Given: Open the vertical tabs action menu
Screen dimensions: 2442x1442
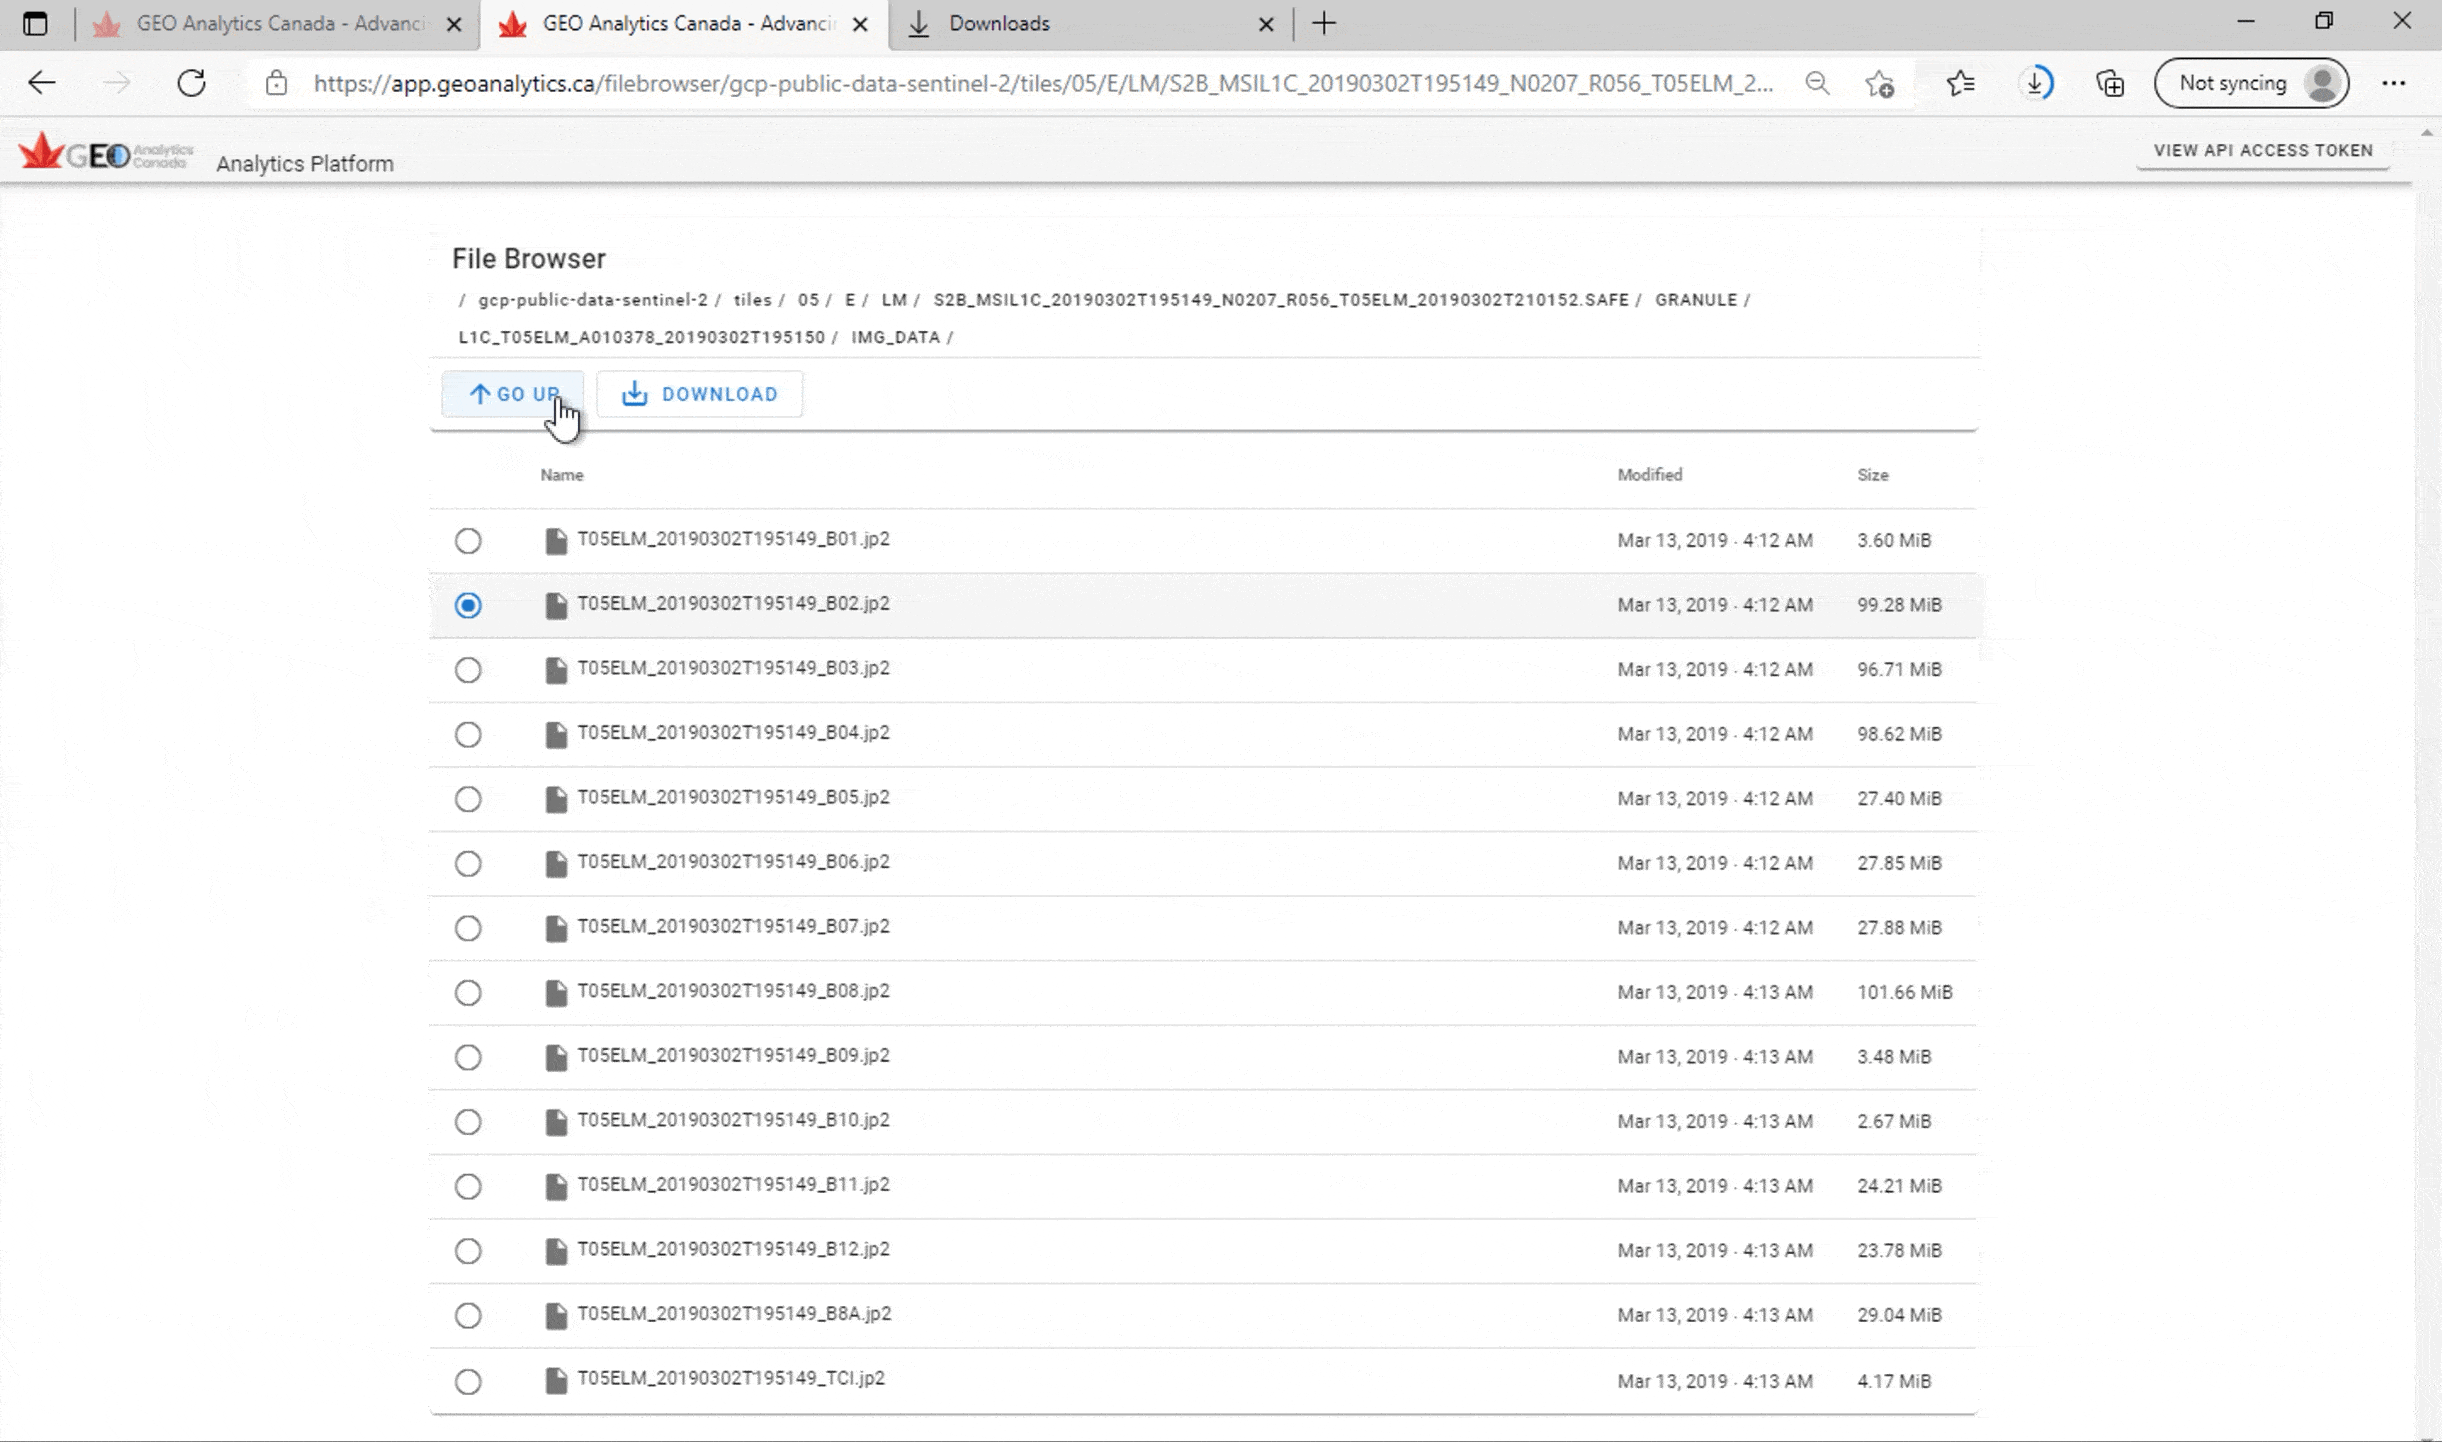Looking at the screenshot, I should [x=35, y=23].
